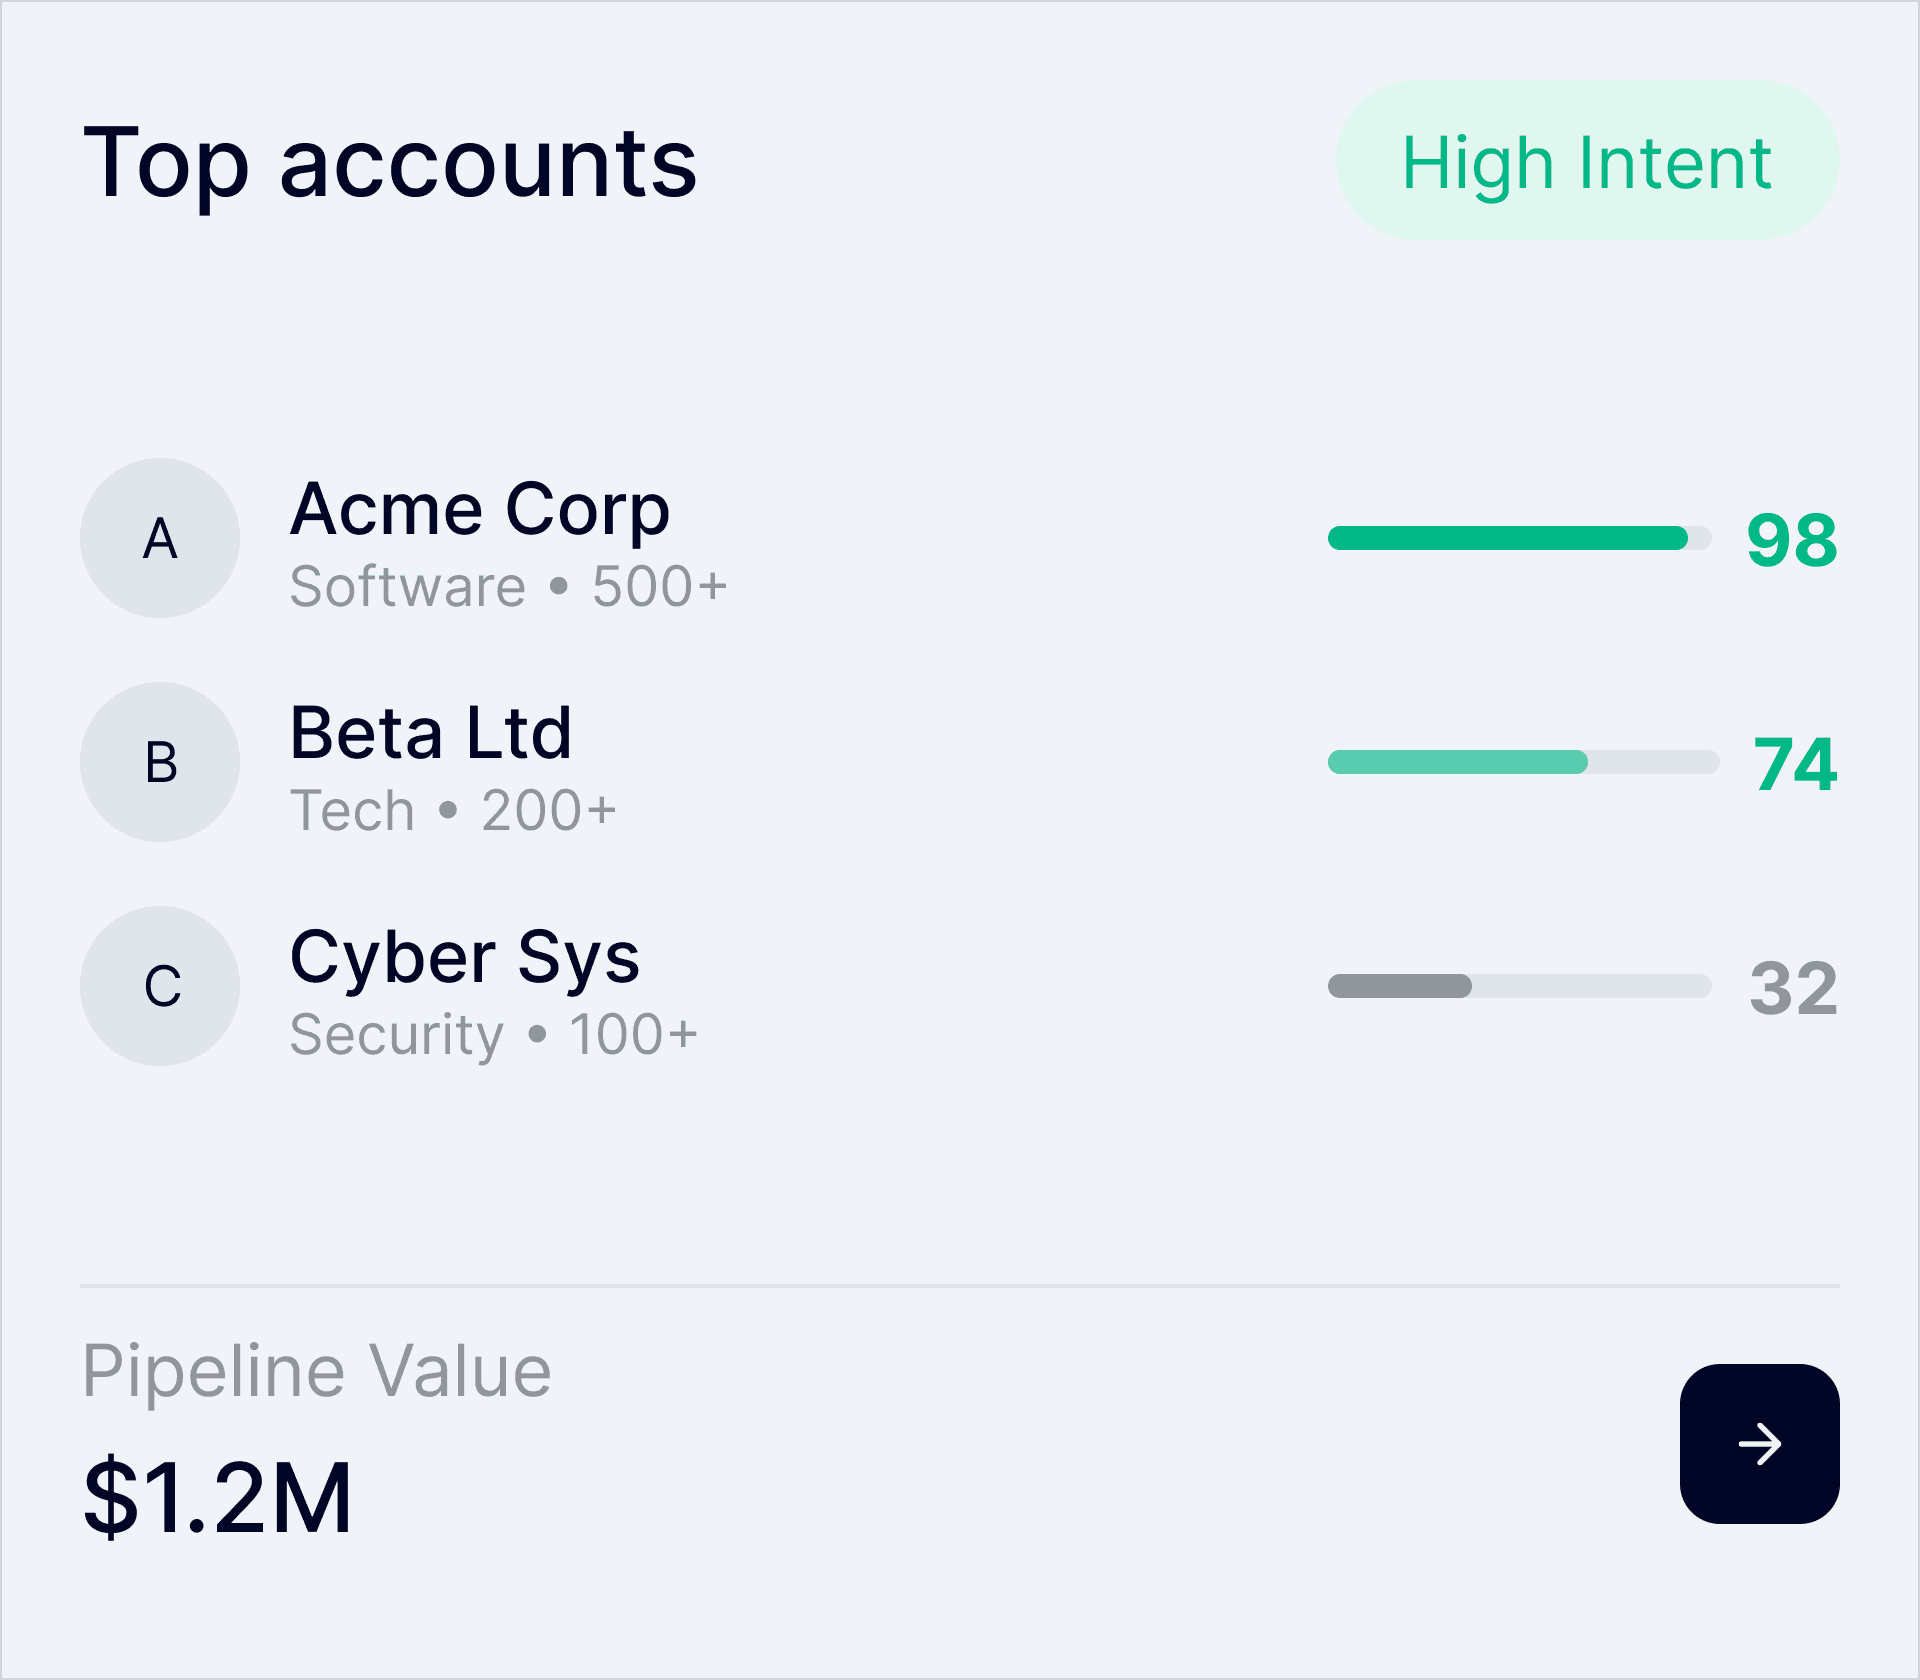Click Beta Ltd's score progress bar
This screenshot has width=1920, height=1680.
[1522, 762]
